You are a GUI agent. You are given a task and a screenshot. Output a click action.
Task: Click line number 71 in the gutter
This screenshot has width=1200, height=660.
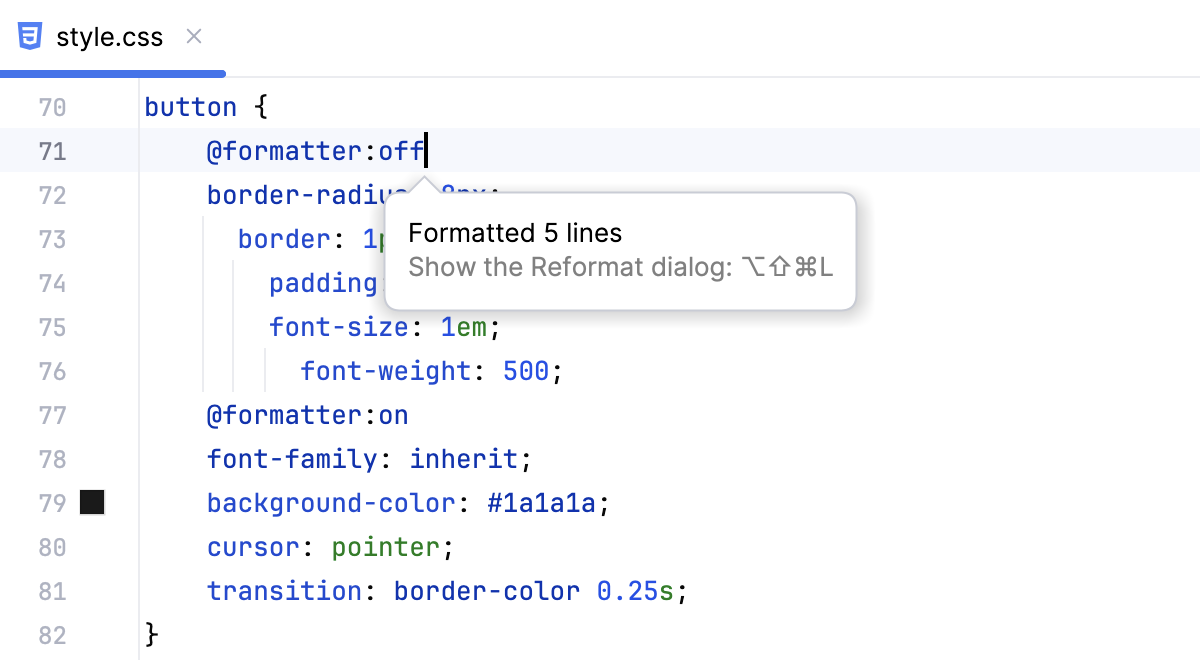click(x=52, y=150)
